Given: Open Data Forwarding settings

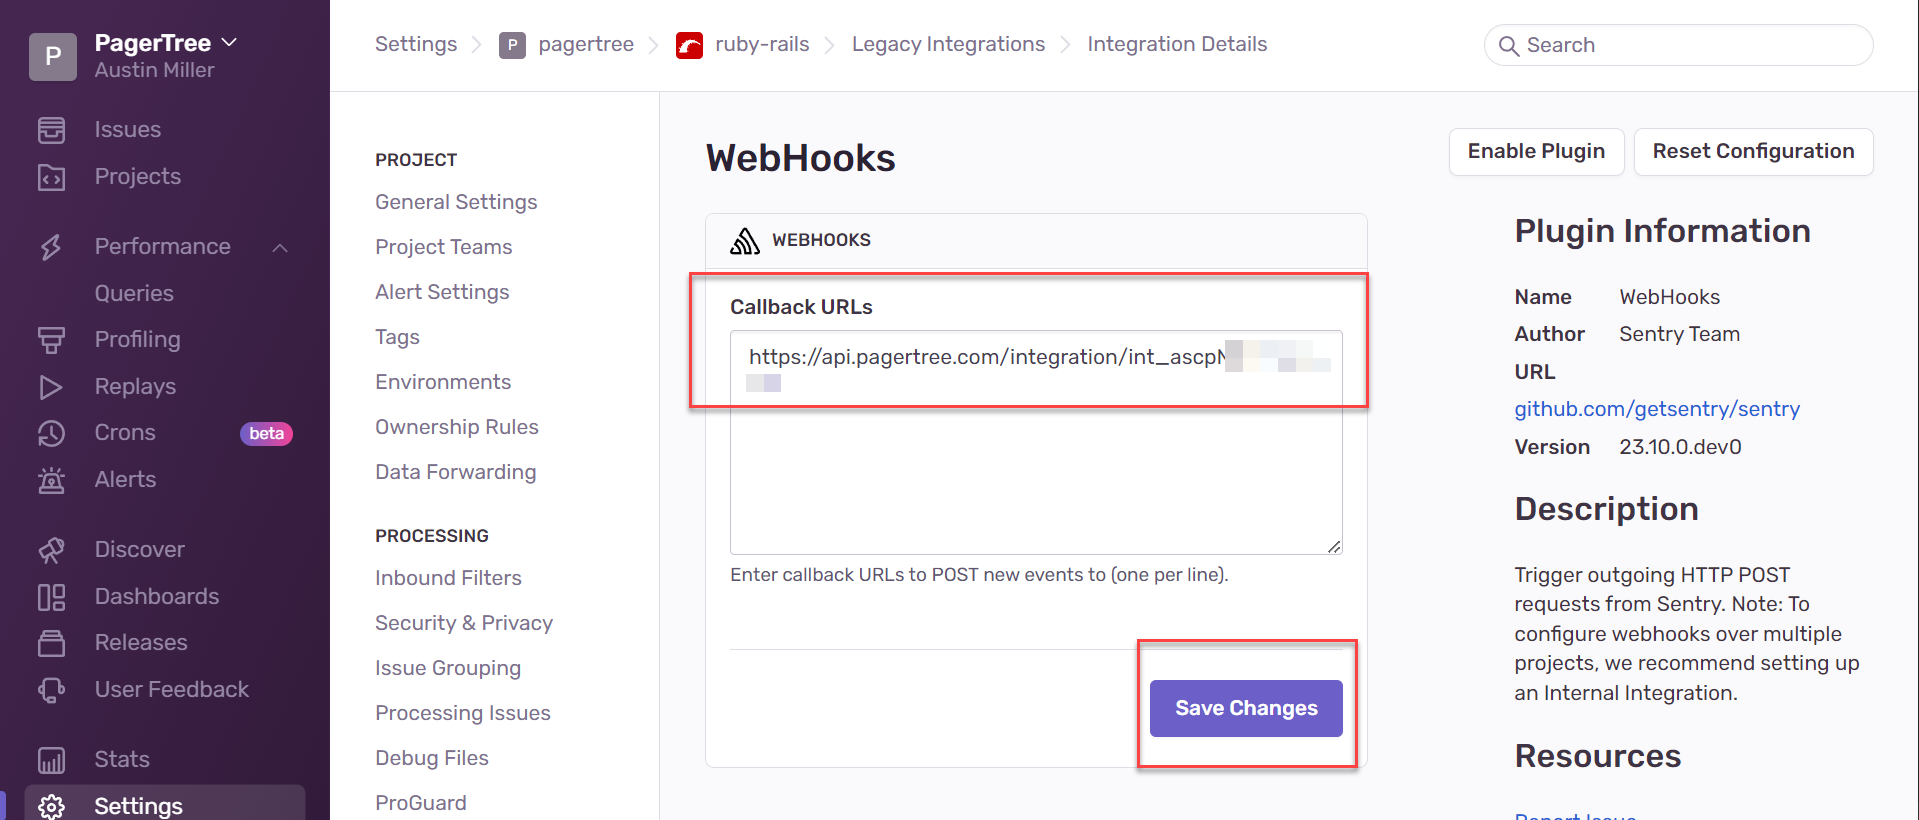Looking at the screenshot, I should [x=455, y=472].
